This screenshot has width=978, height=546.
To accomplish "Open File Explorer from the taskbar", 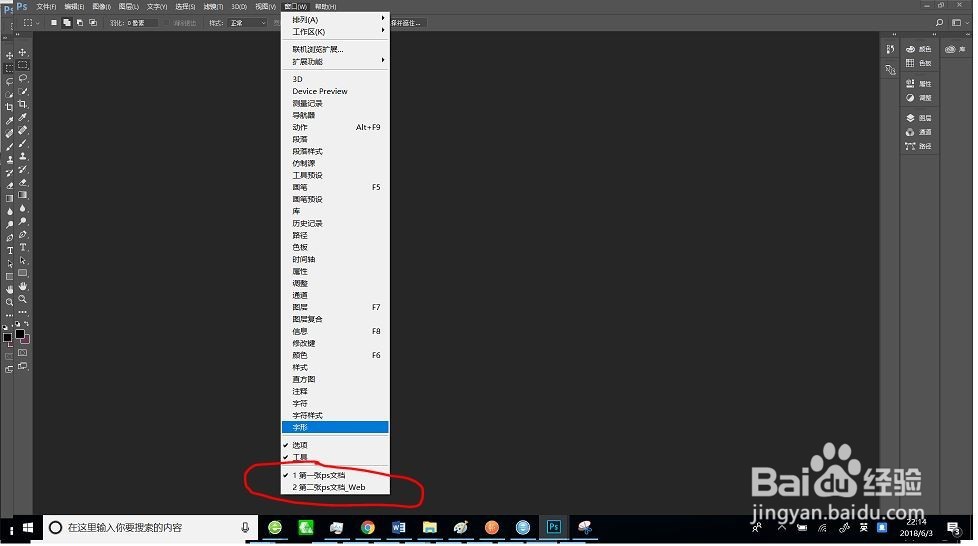I will tap(429, 528).
